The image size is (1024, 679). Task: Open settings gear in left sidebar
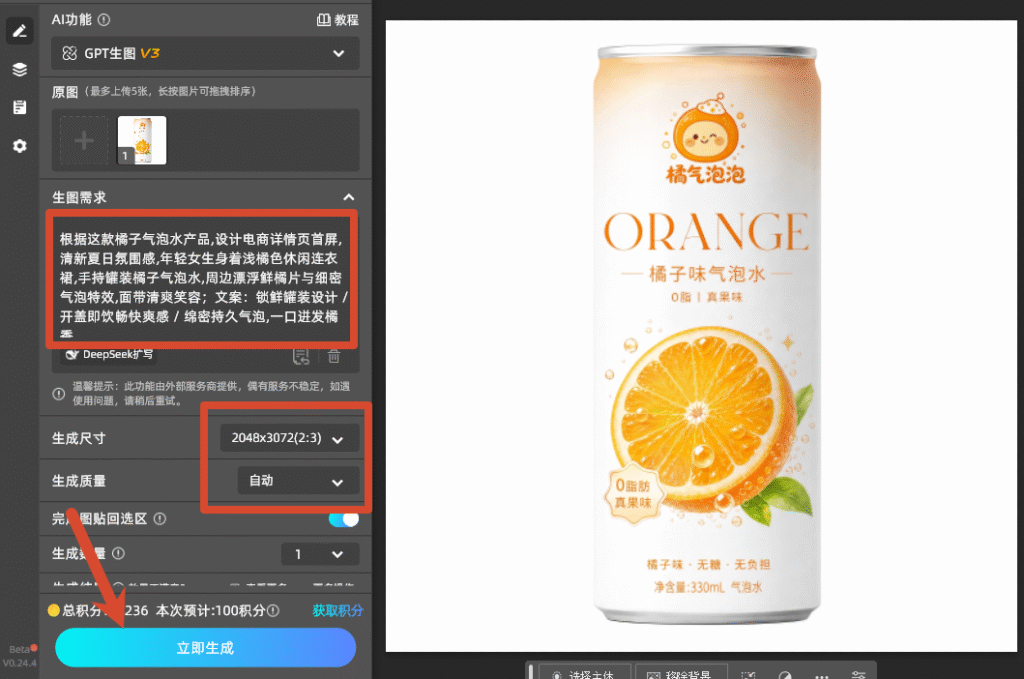click(20, 146)
